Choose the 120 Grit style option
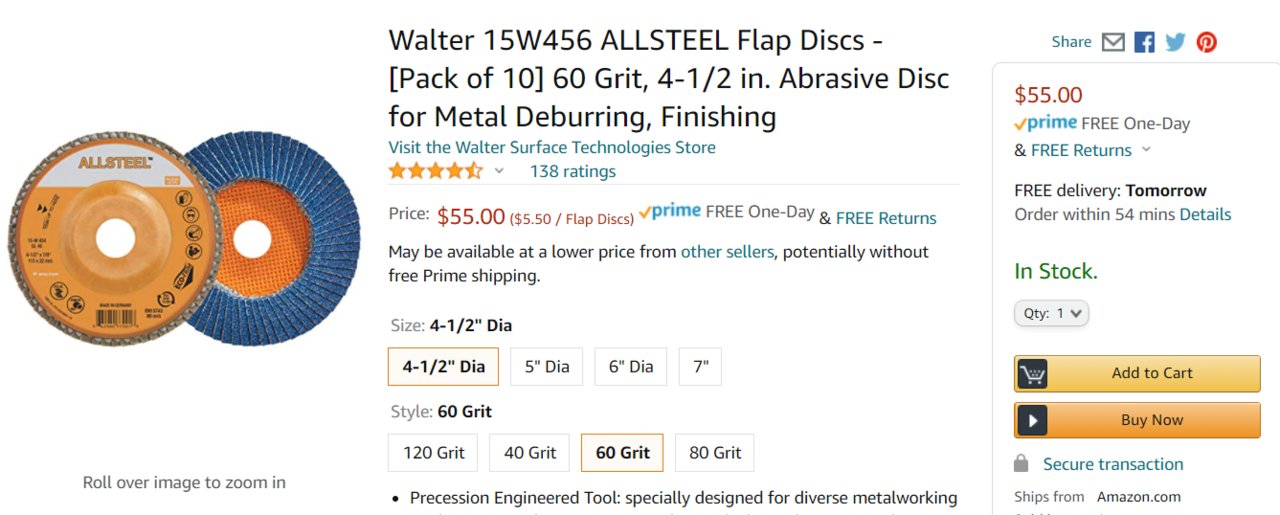The width and height of the screenshot is (1280, 515). pos(434,453)
